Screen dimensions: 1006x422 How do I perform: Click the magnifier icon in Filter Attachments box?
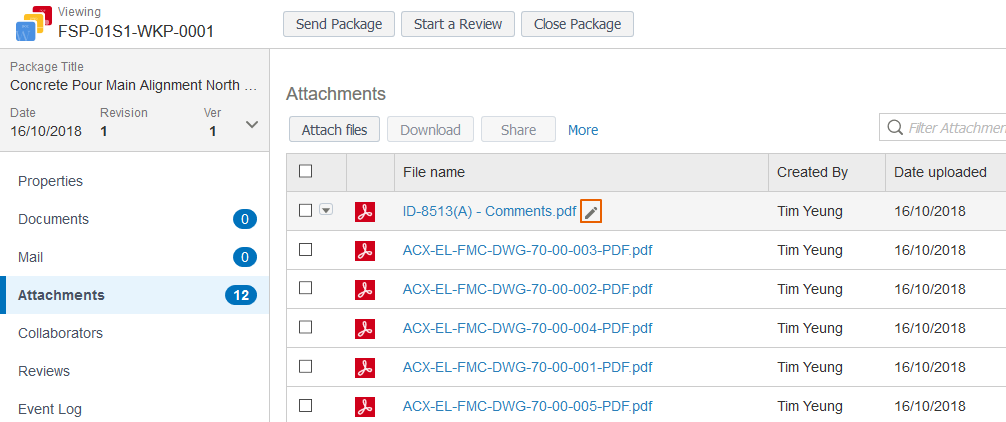point(894,128)
